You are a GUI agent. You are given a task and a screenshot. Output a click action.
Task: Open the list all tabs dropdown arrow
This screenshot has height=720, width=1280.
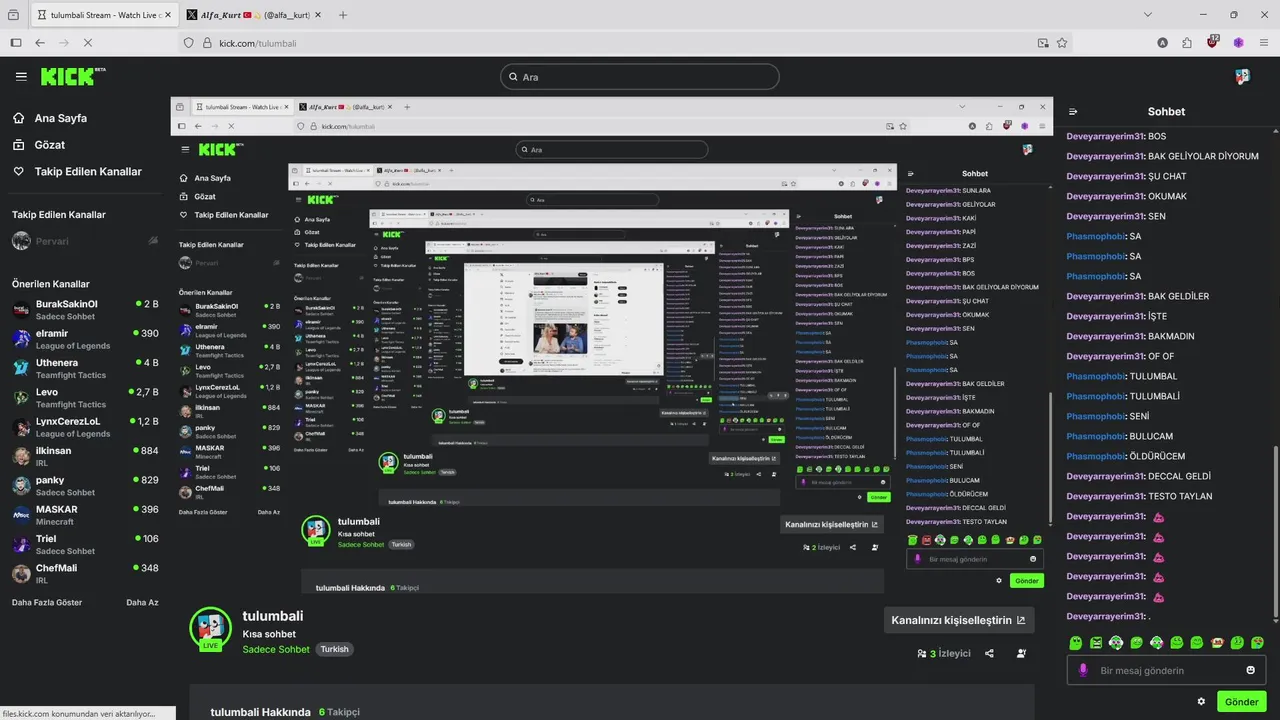coord(1148,15)
